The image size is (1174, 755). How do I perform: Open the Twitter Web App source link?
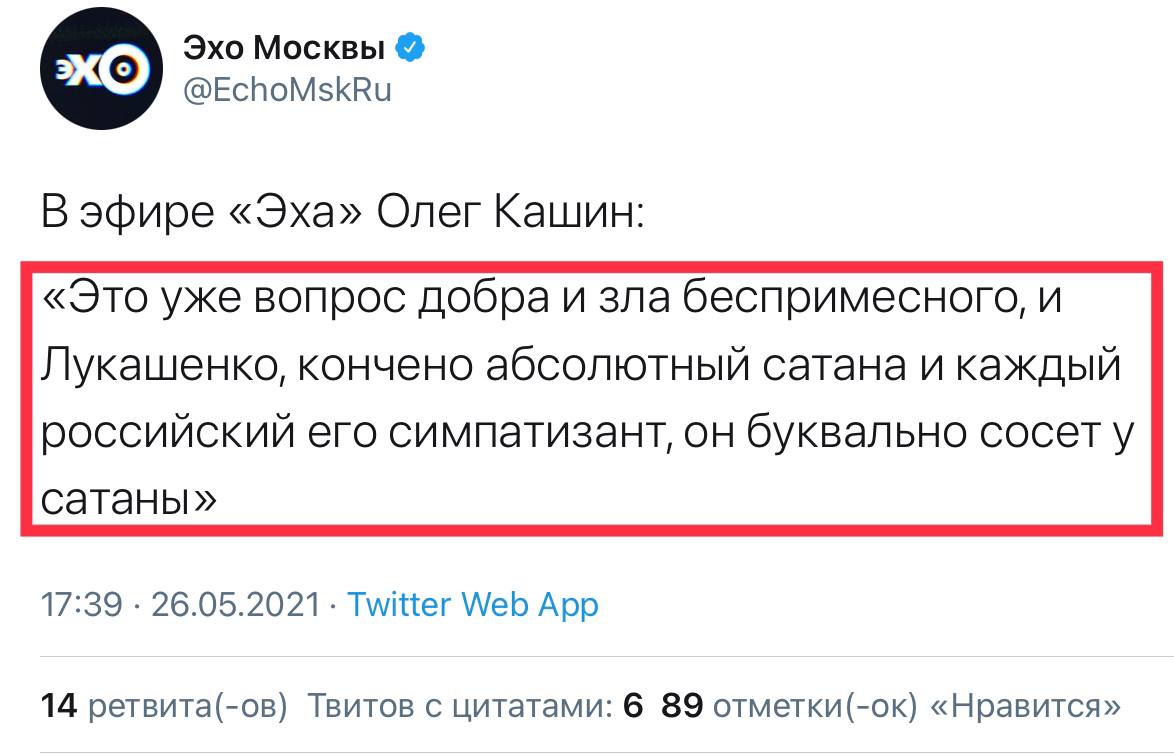(472, 605)
